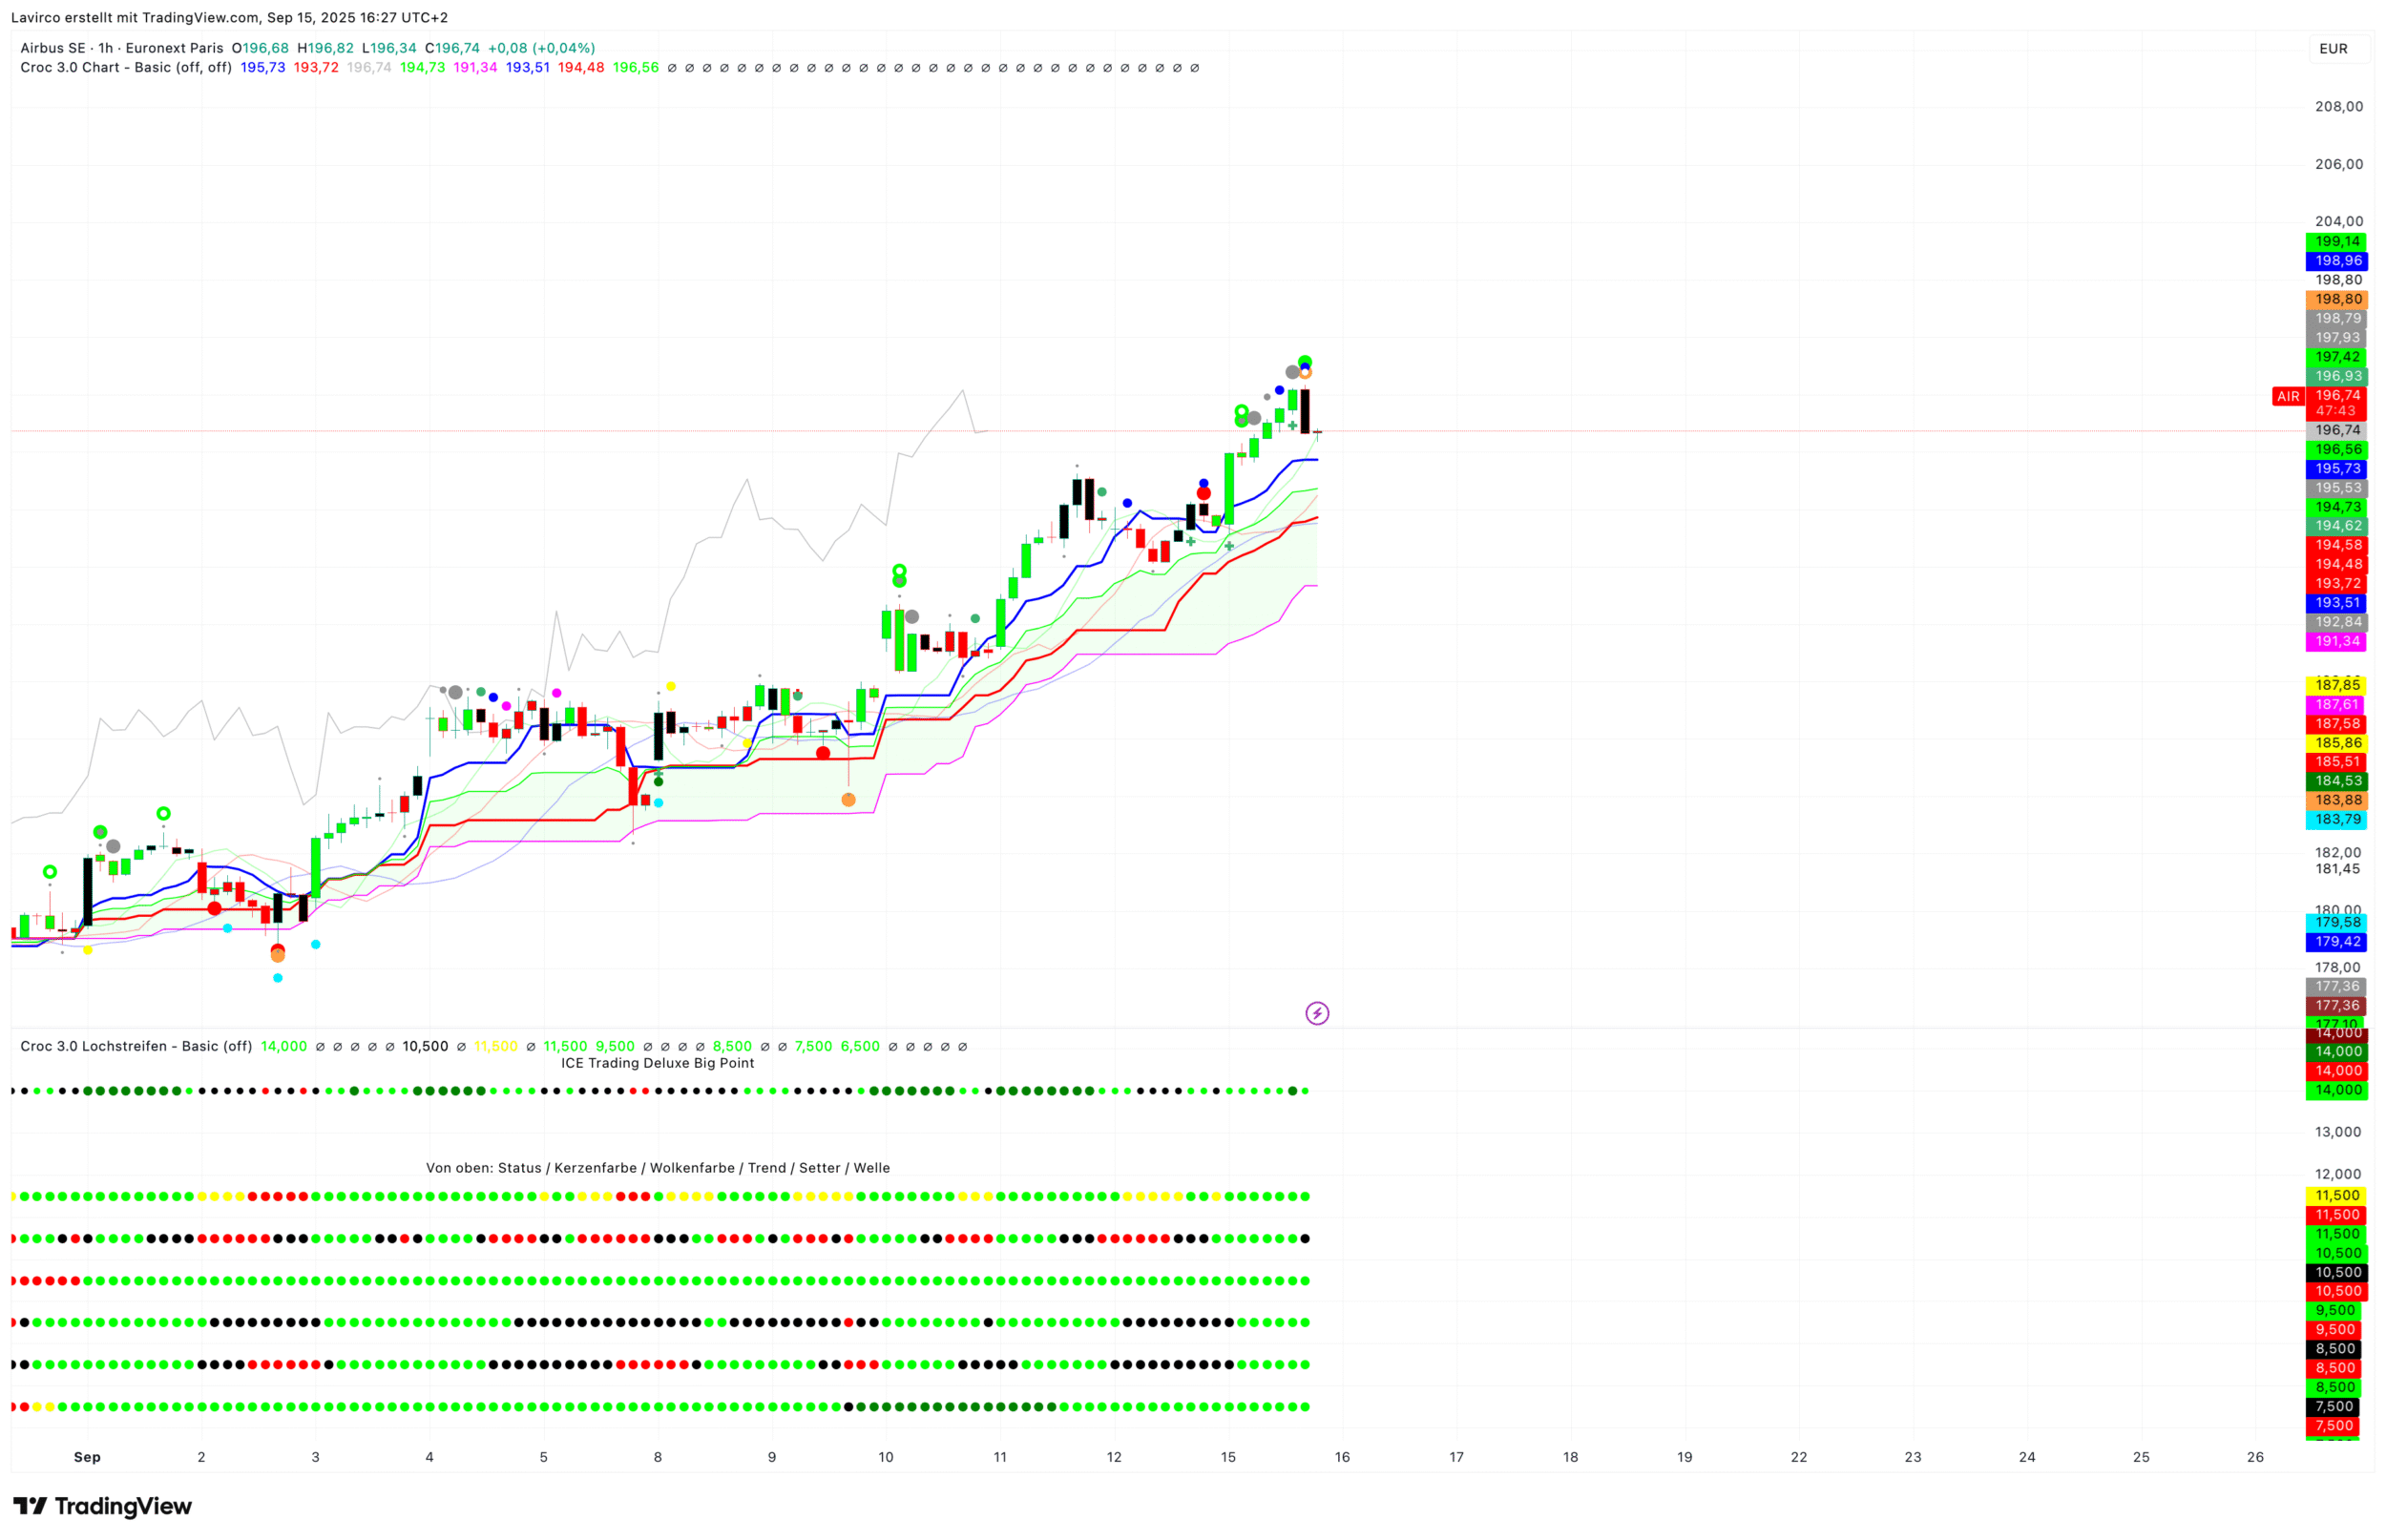Click the TradingView.com creator caption text
The image size is (2386, 1540).
click(229, 17)
